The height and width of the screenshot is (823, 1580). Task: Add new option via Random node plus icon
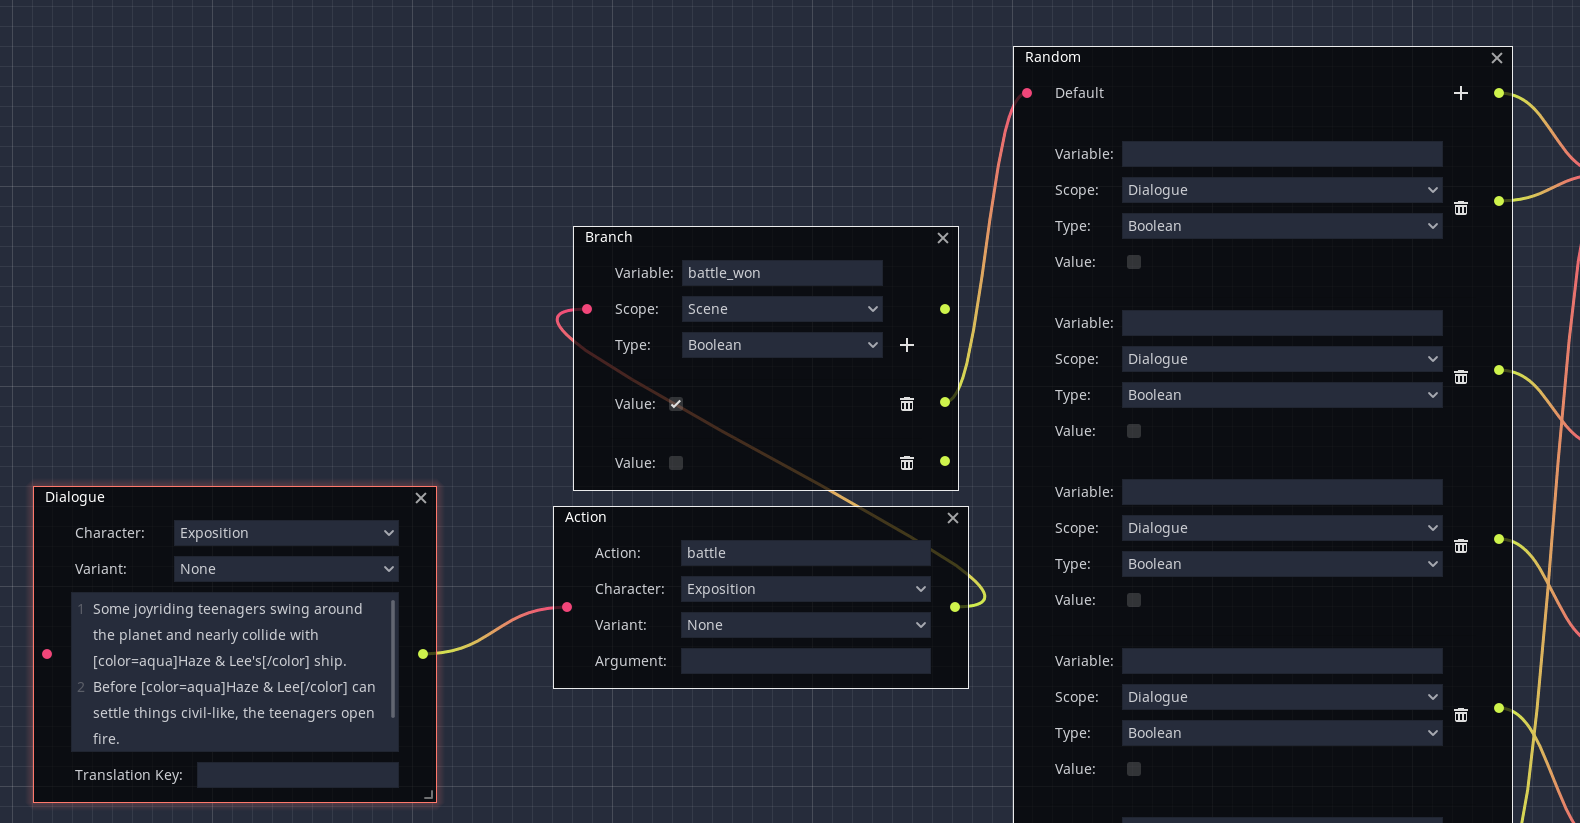1461,93
